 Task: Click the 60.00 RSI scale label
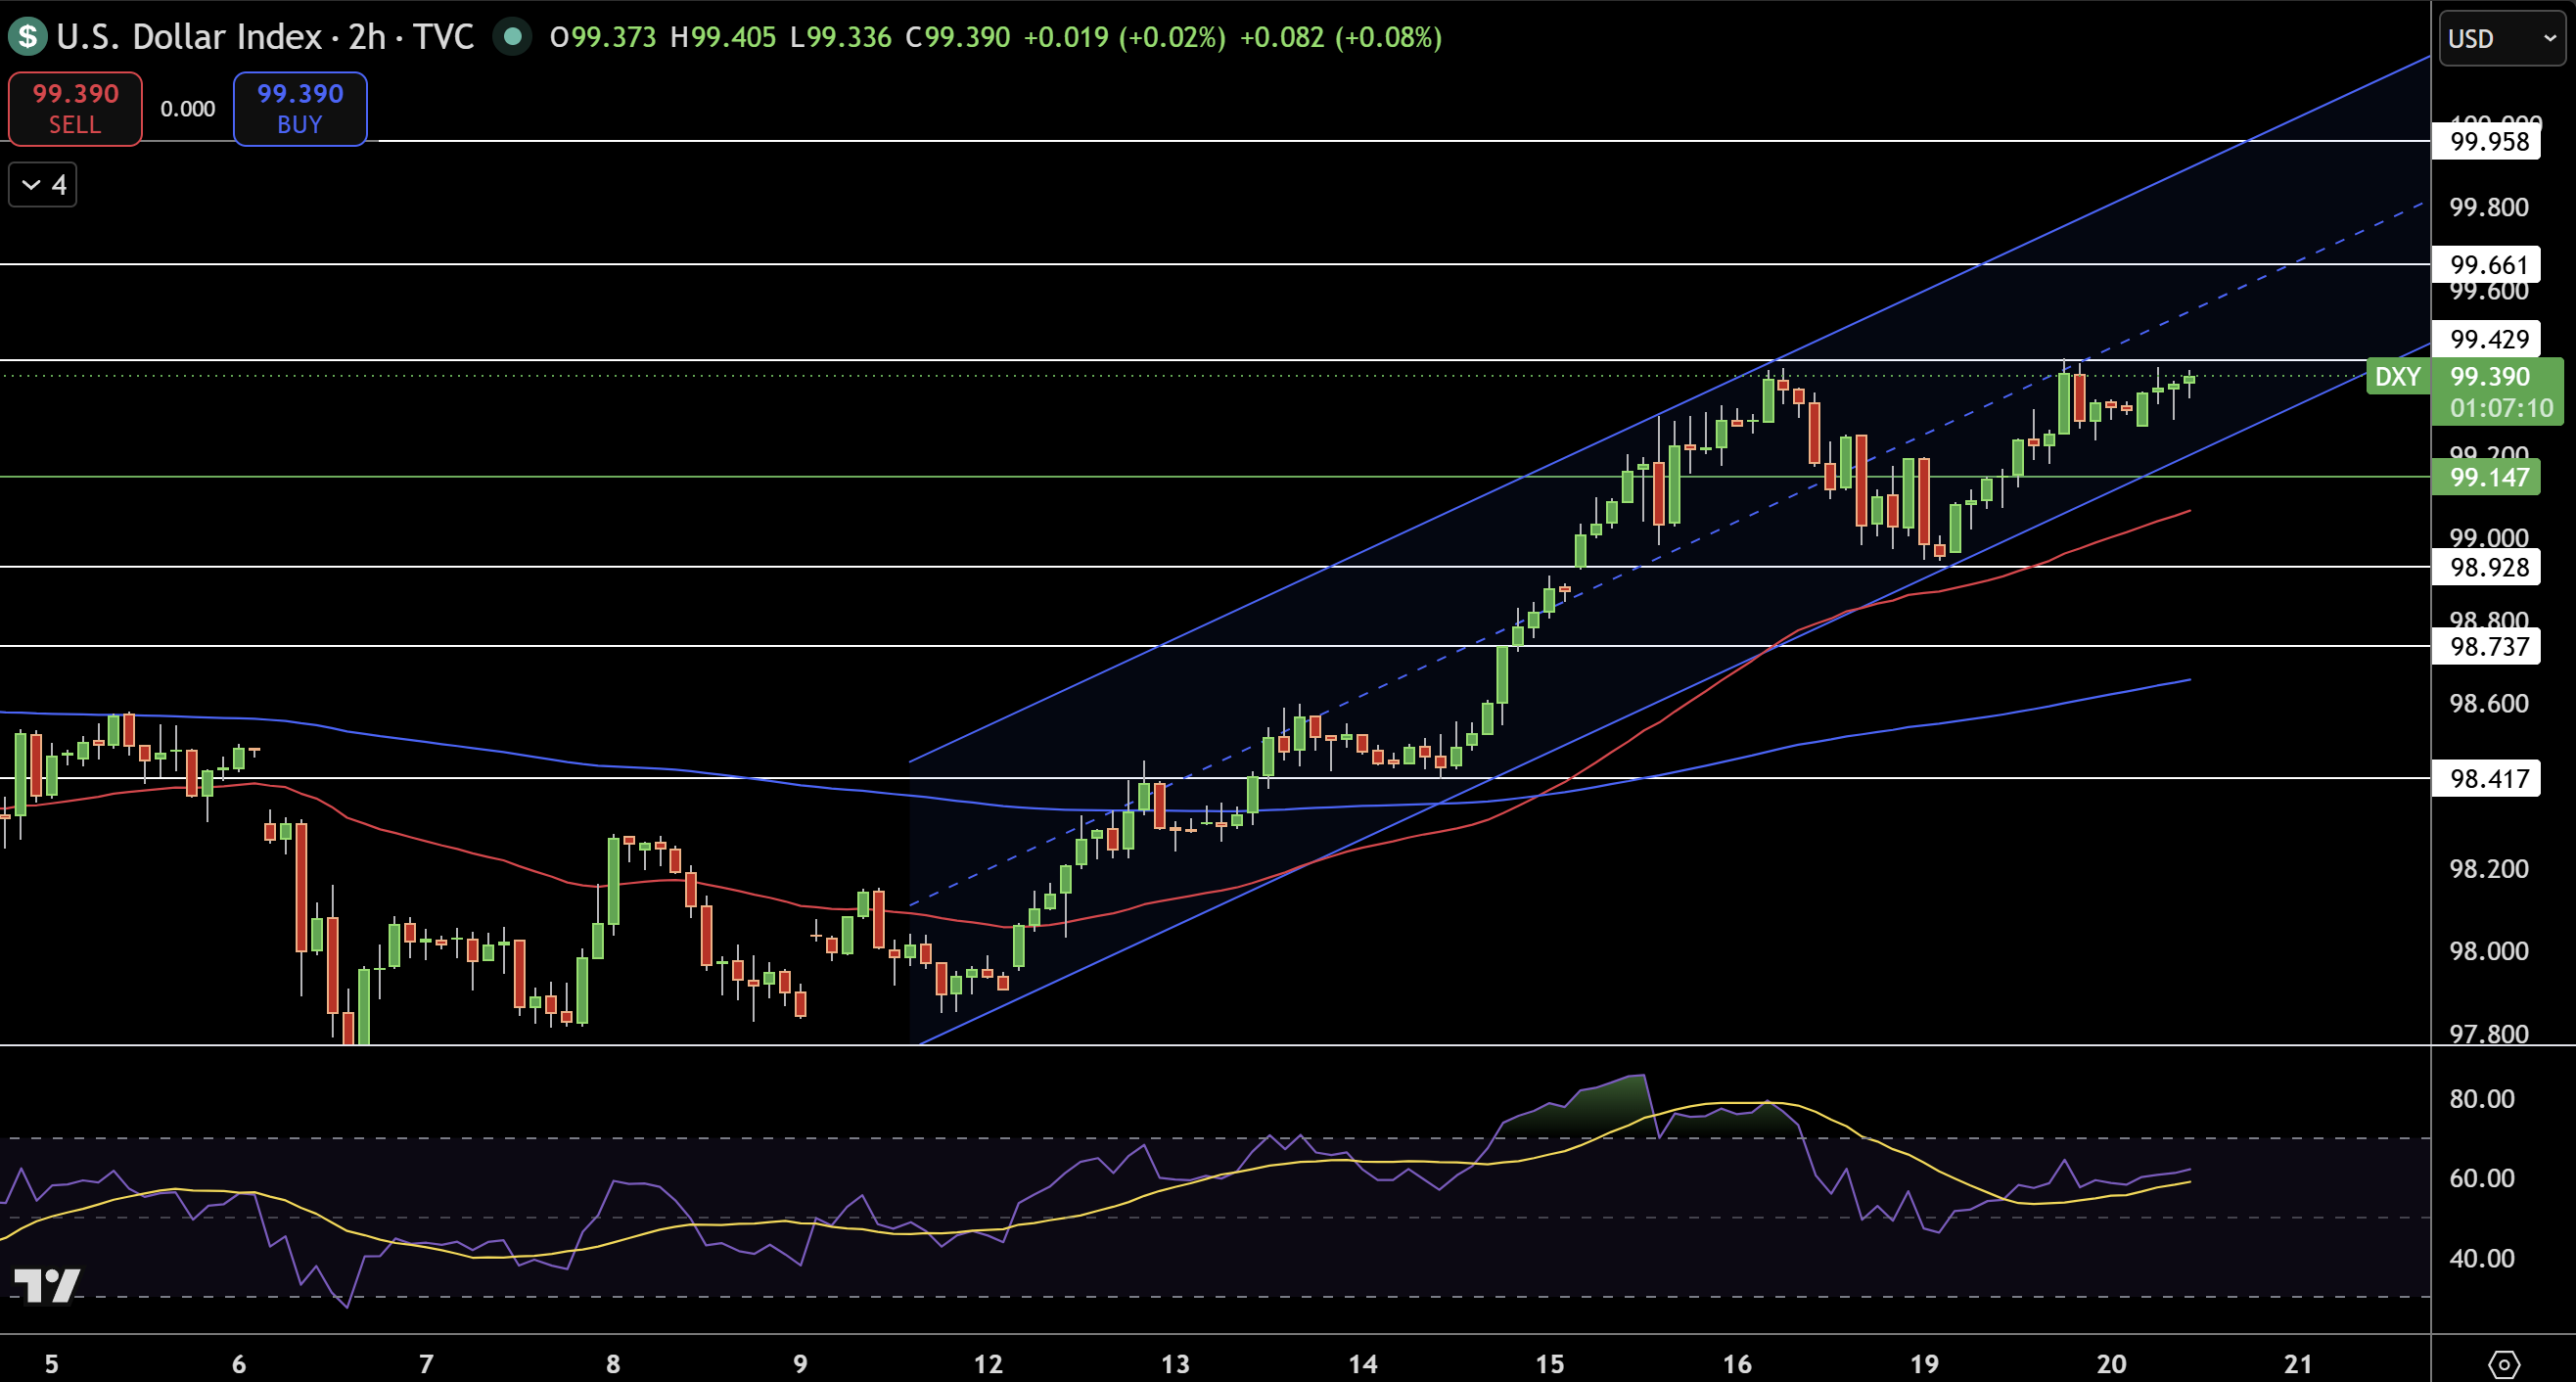pyautogui.click(x=2482, y=1177)
